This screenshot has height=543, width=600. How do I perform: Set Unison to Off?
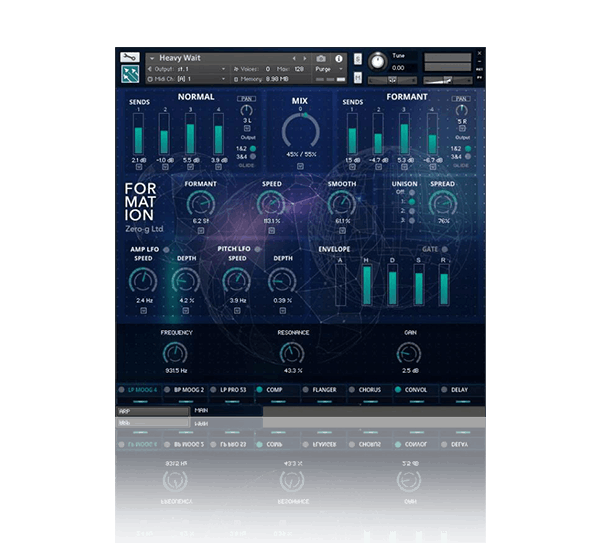412,192
